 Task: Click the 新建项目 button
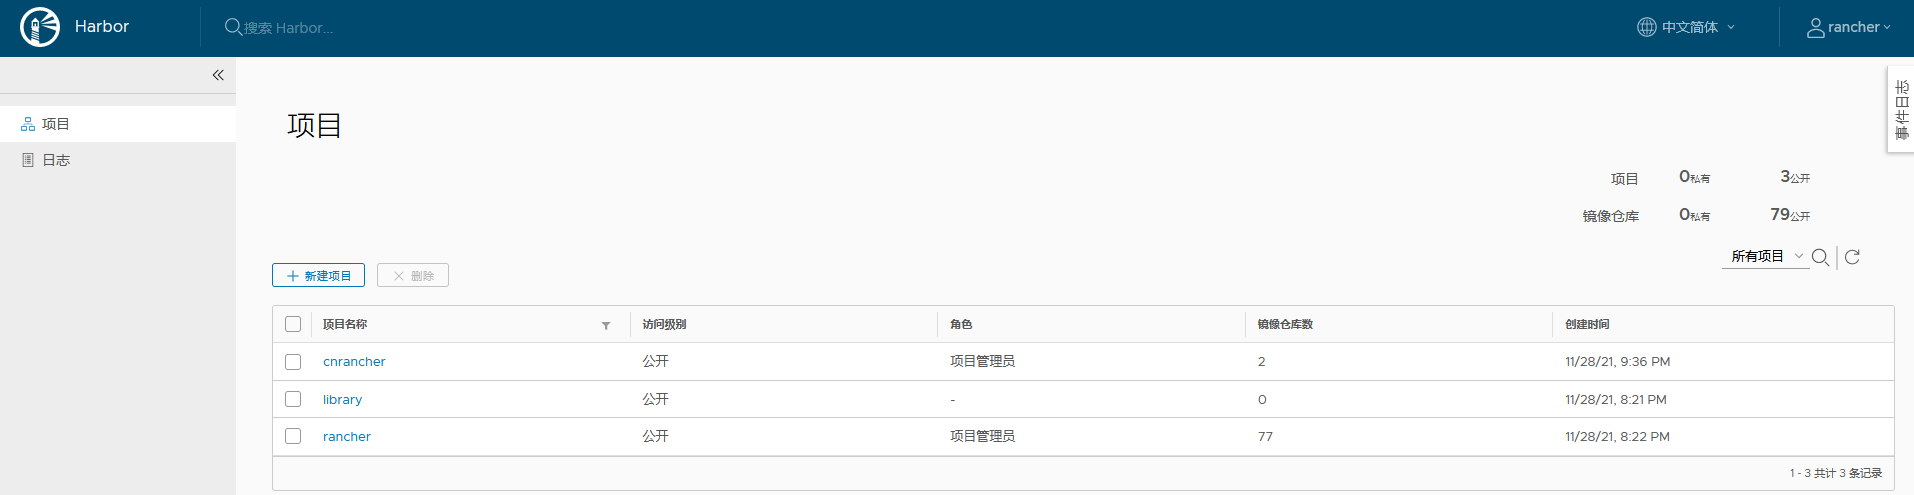pyautogui.click(x=318, y=275)
